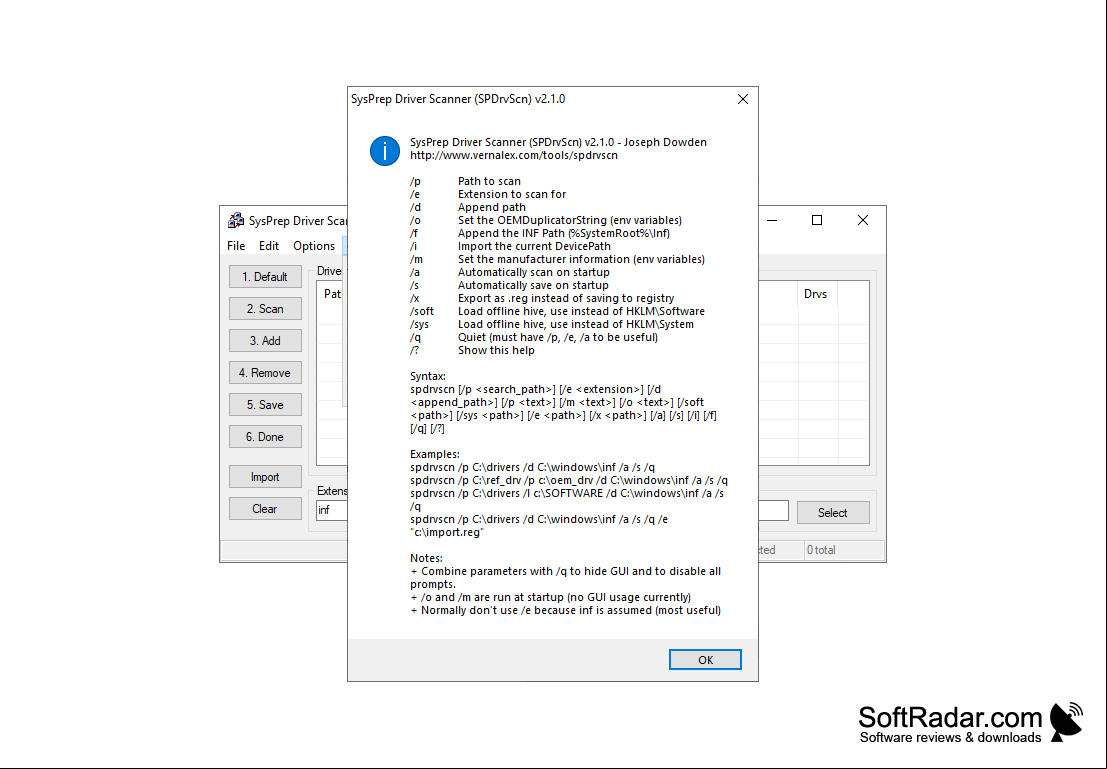Click "Automatically scan on startup" line
This screenshot has height=769, width=1107.
point(534,273)
